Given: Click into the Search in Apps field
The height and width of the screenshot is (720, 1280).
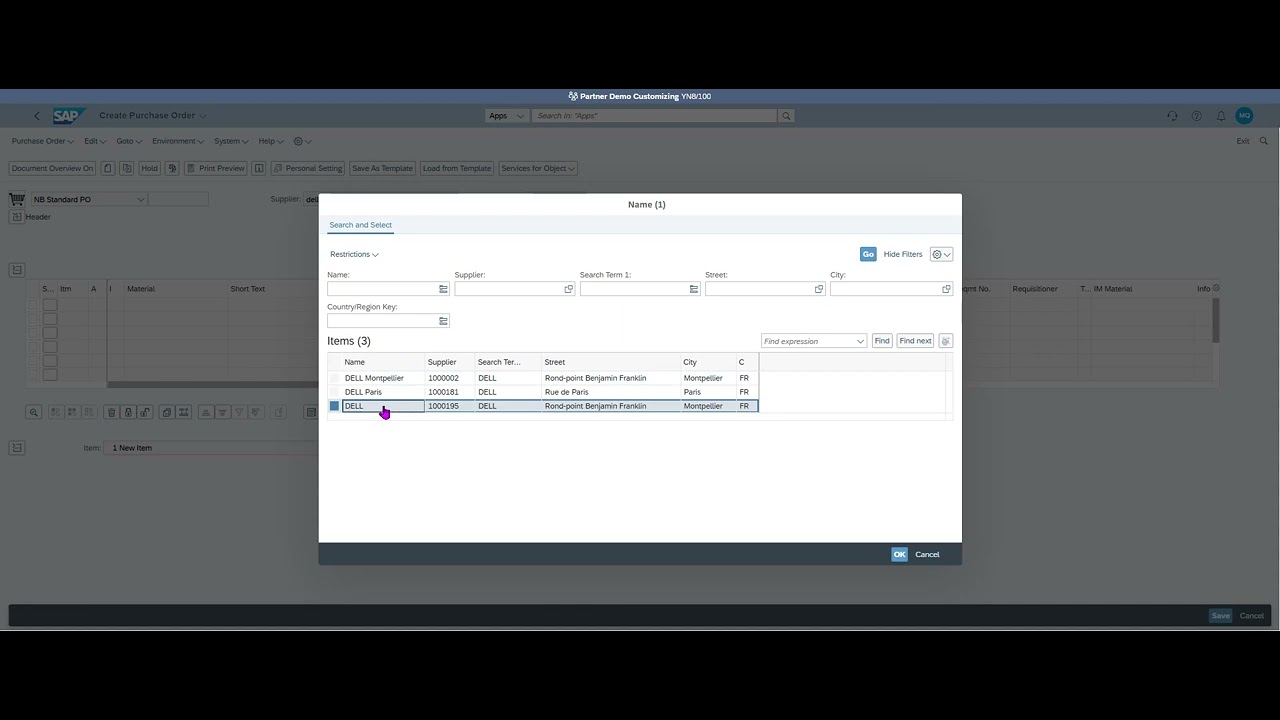Looking at the screenshot, I should click(655, 116).
